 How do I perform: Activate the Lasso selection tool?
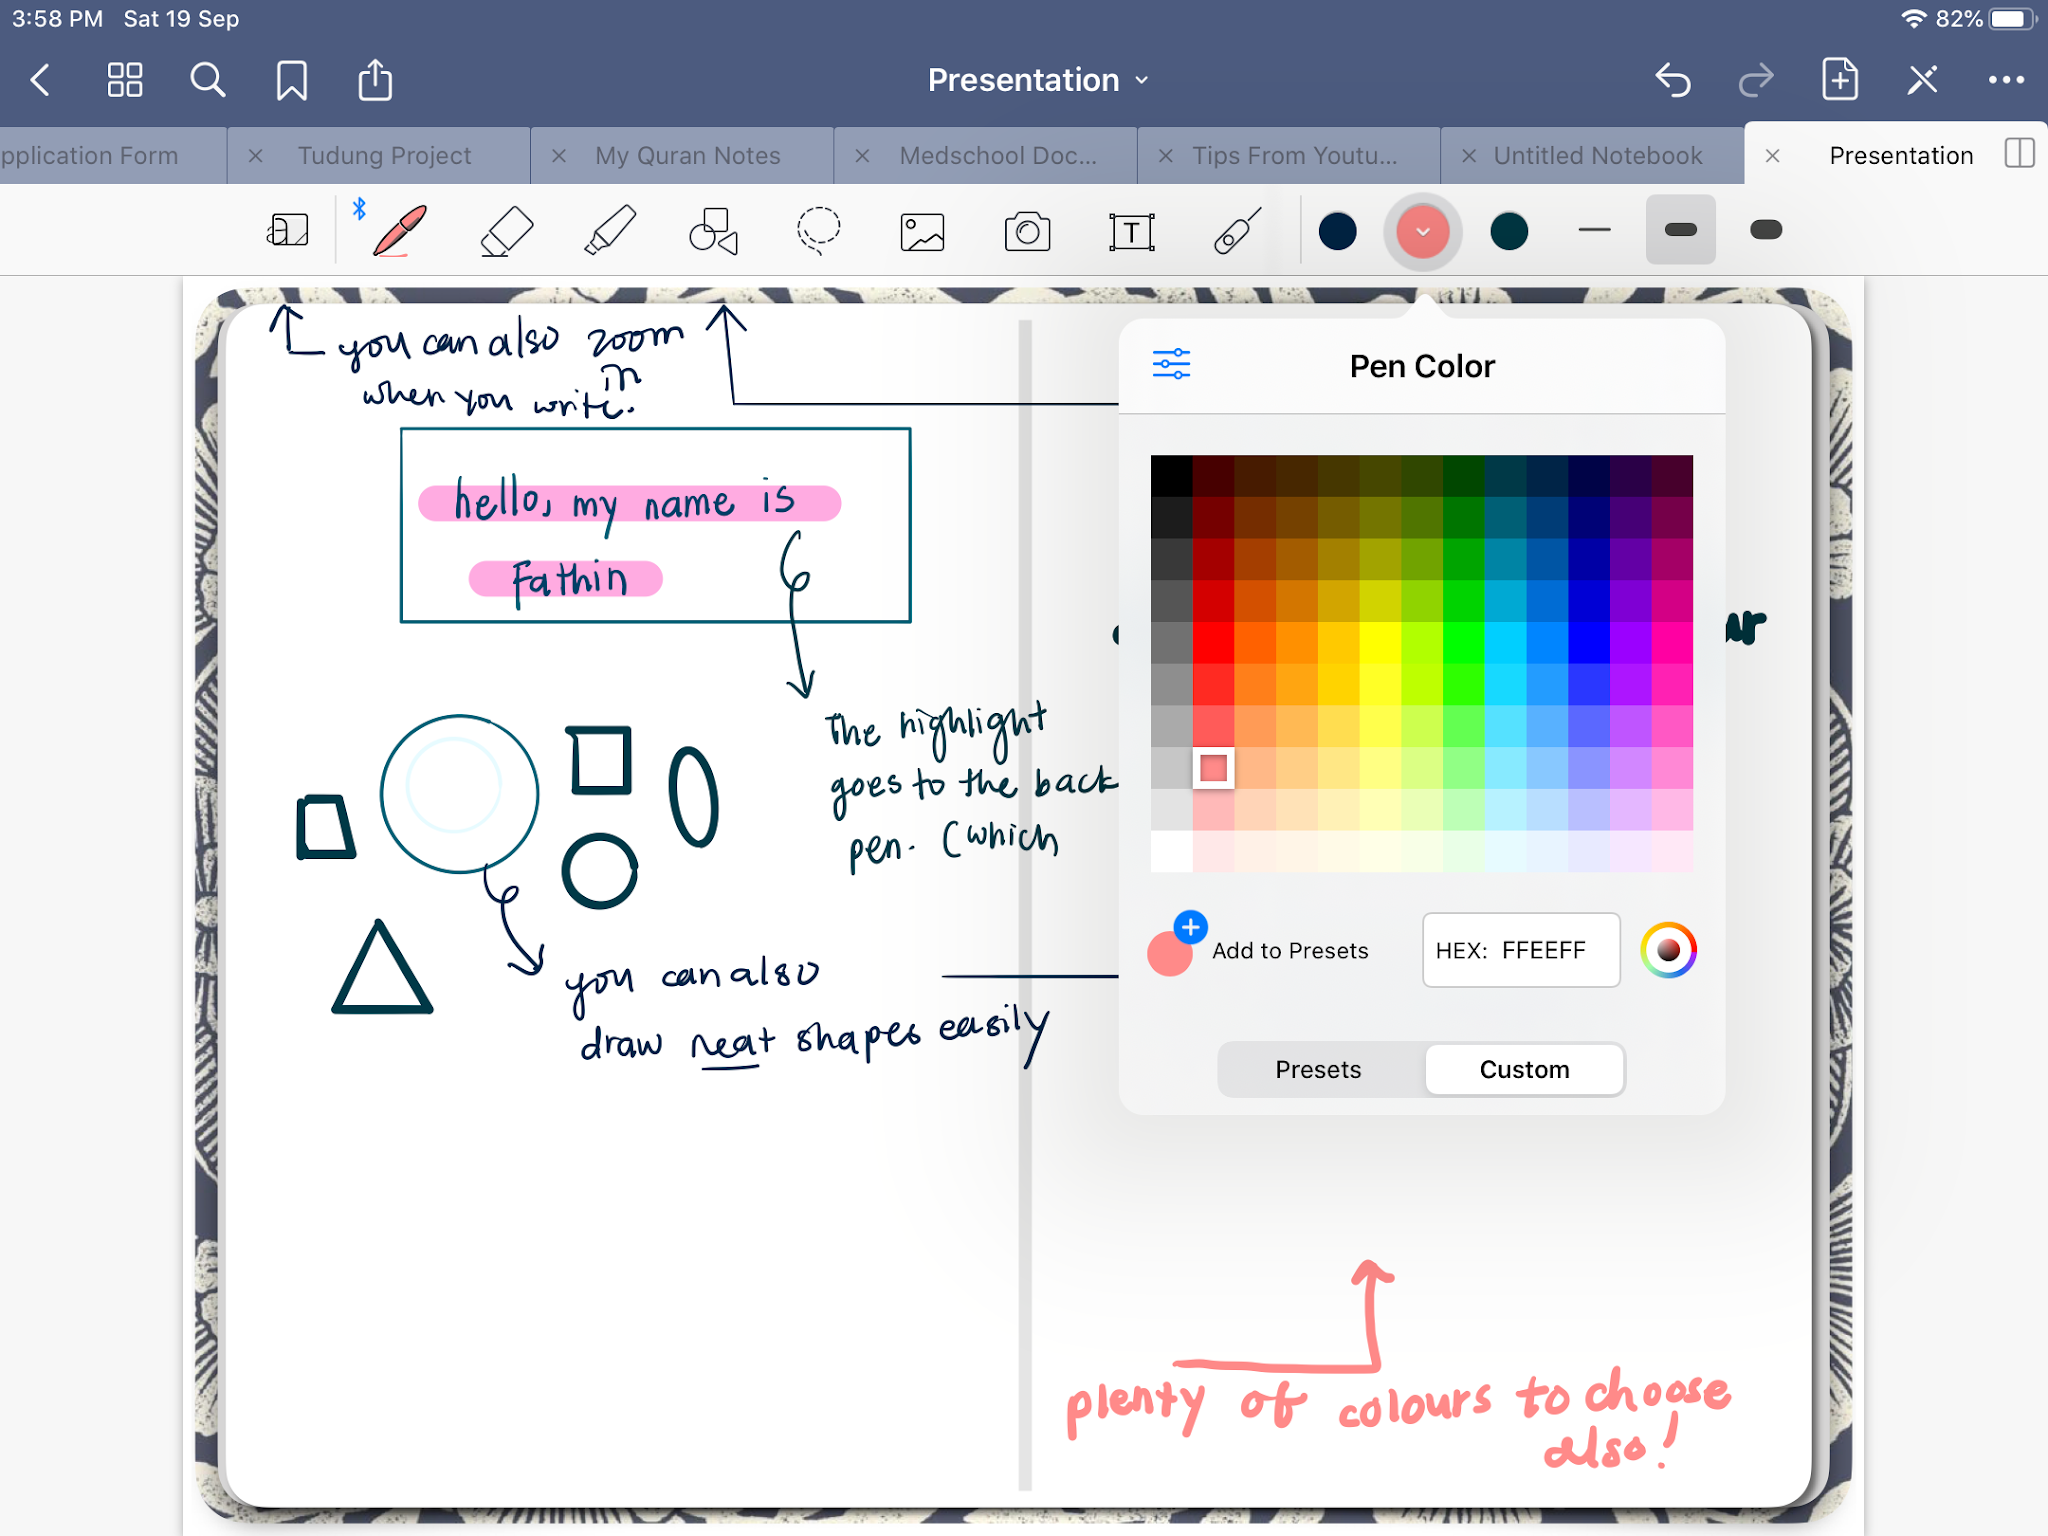[x=818, y=231]
